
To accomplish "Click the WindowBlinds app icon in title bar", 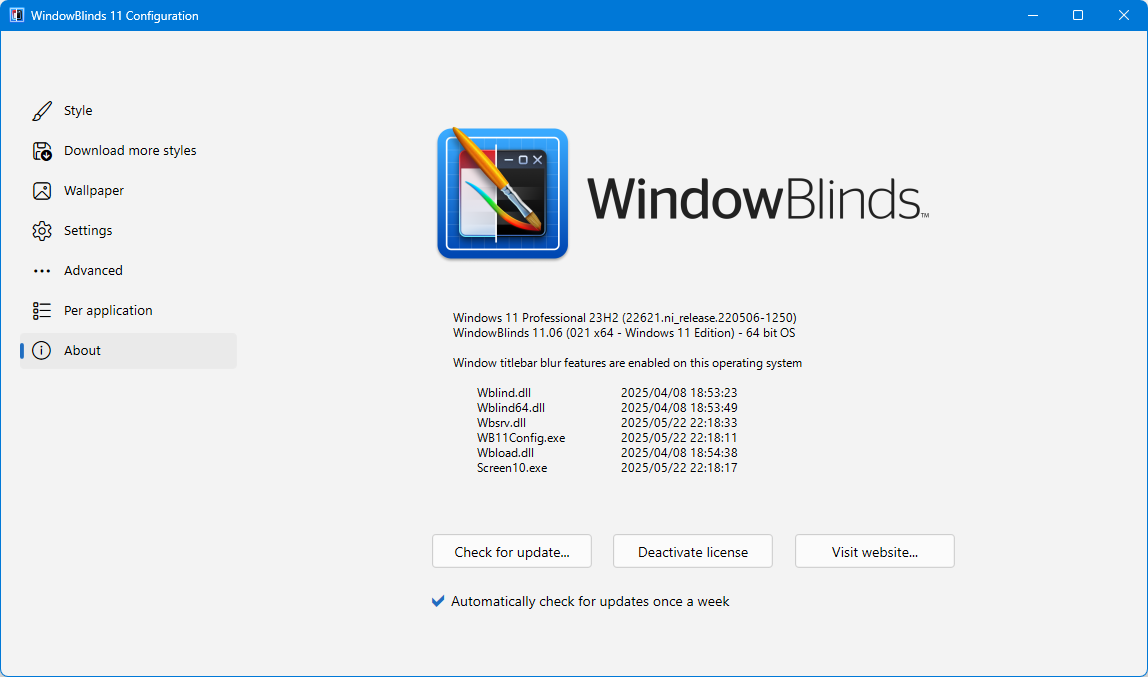I will click(16, 15).
